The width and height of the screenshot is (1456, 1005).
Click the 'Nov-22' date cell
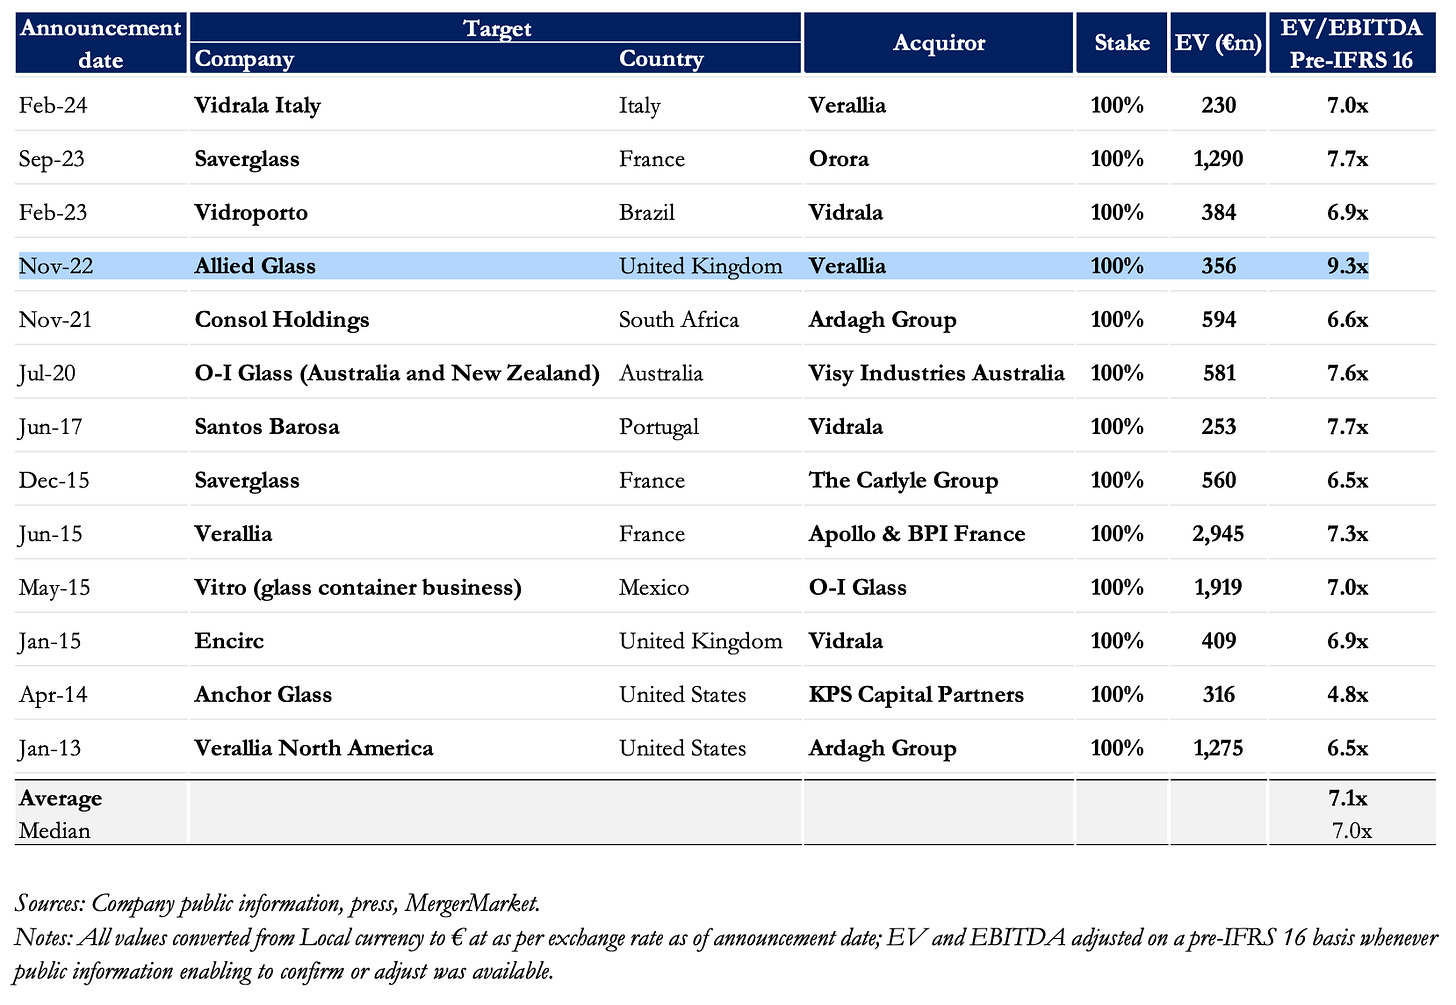(54, 266)
